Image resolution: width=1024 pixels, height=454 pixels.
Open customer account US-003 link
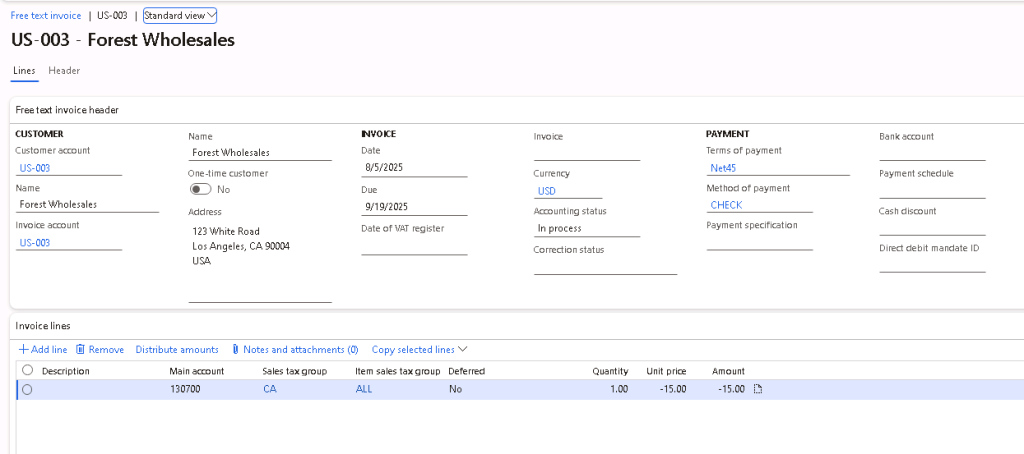click(x=35, y=168)
